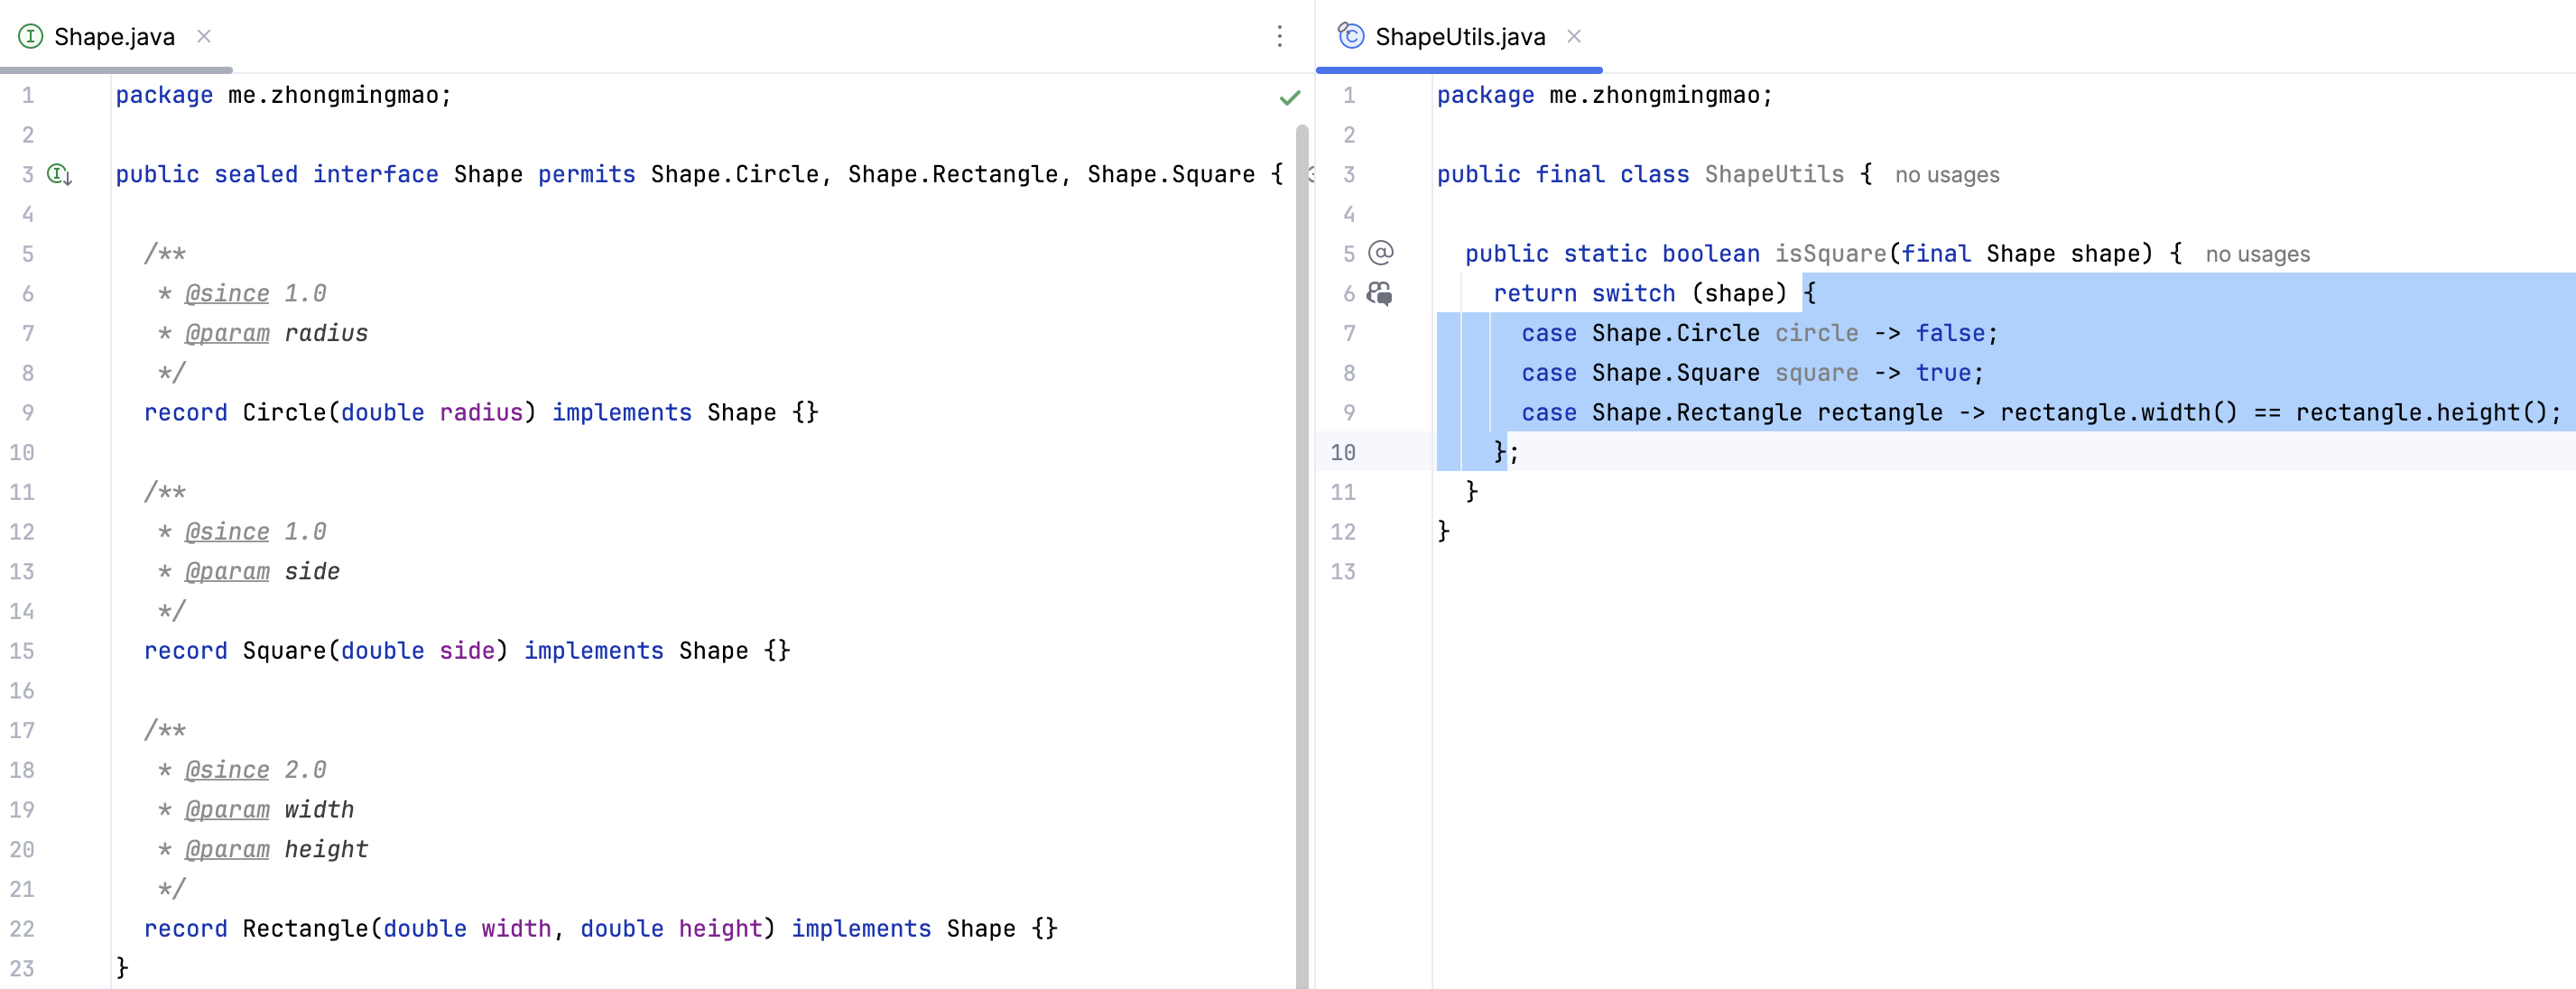Click the @param height tag in Rectangle javadoc
2576x989 pixels.
(x=227, y=849)
